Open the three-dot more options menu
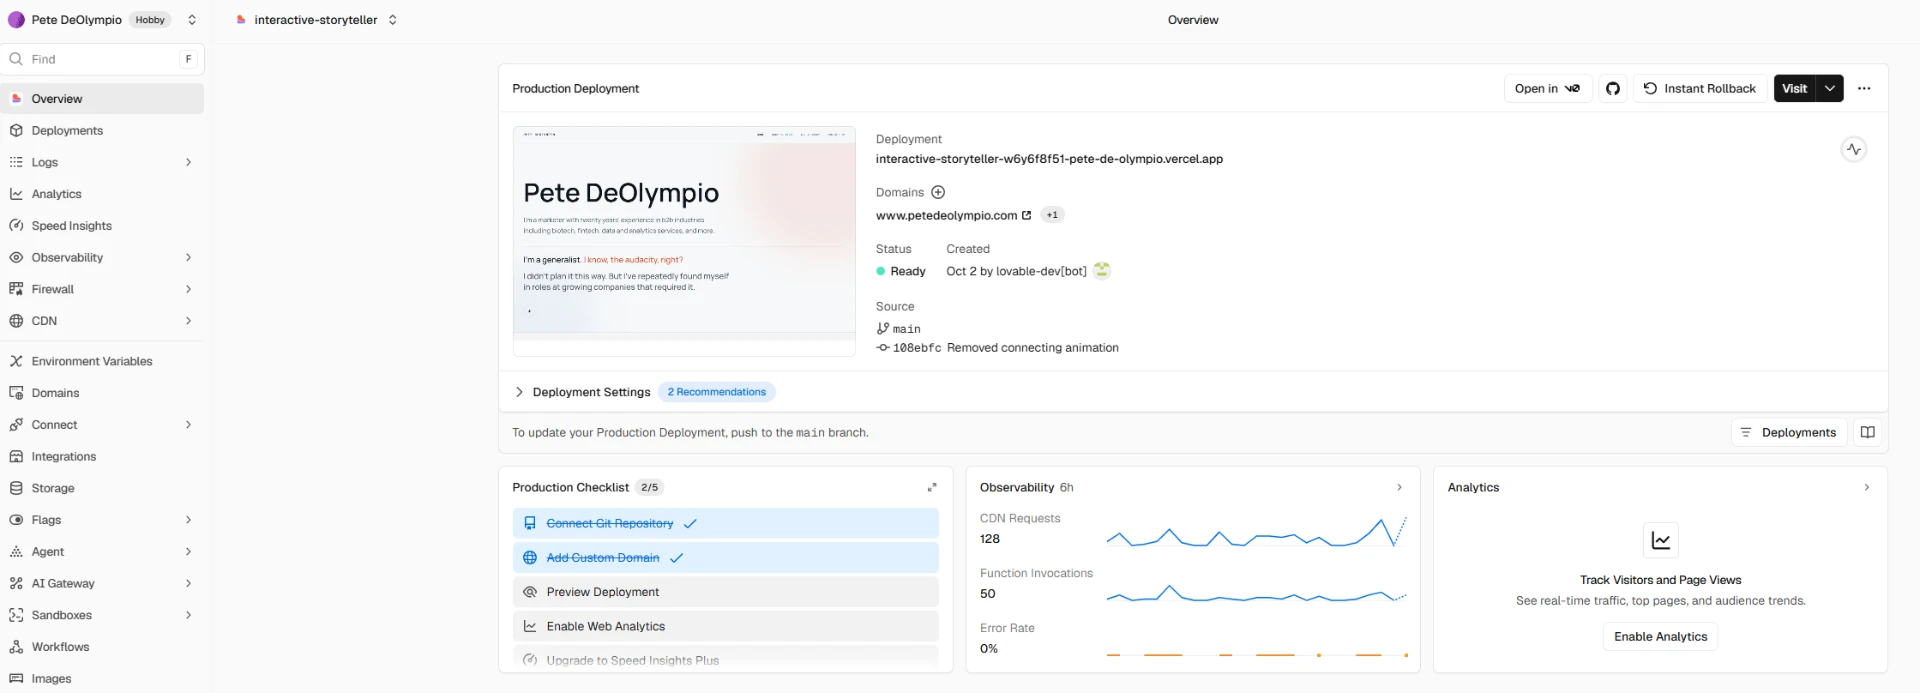 tap(1864, 88)
